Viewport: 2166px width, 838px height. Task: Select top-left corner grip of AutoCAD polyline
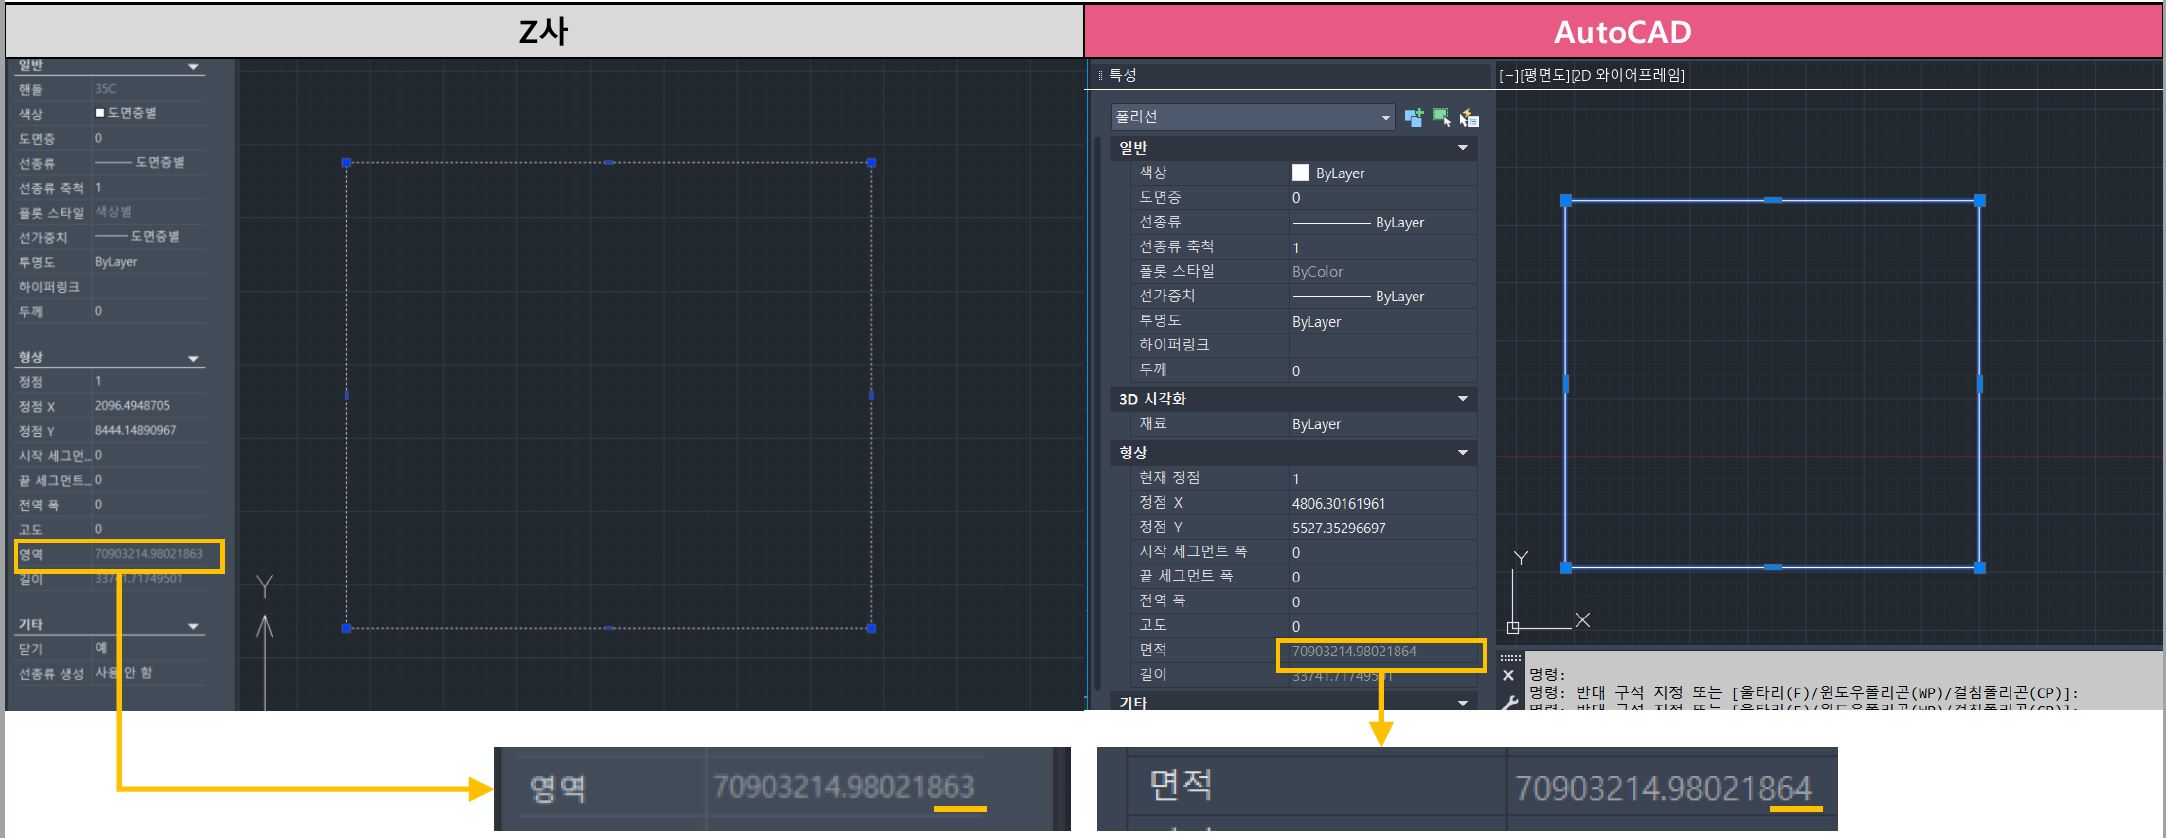(x=1566, y=201)
